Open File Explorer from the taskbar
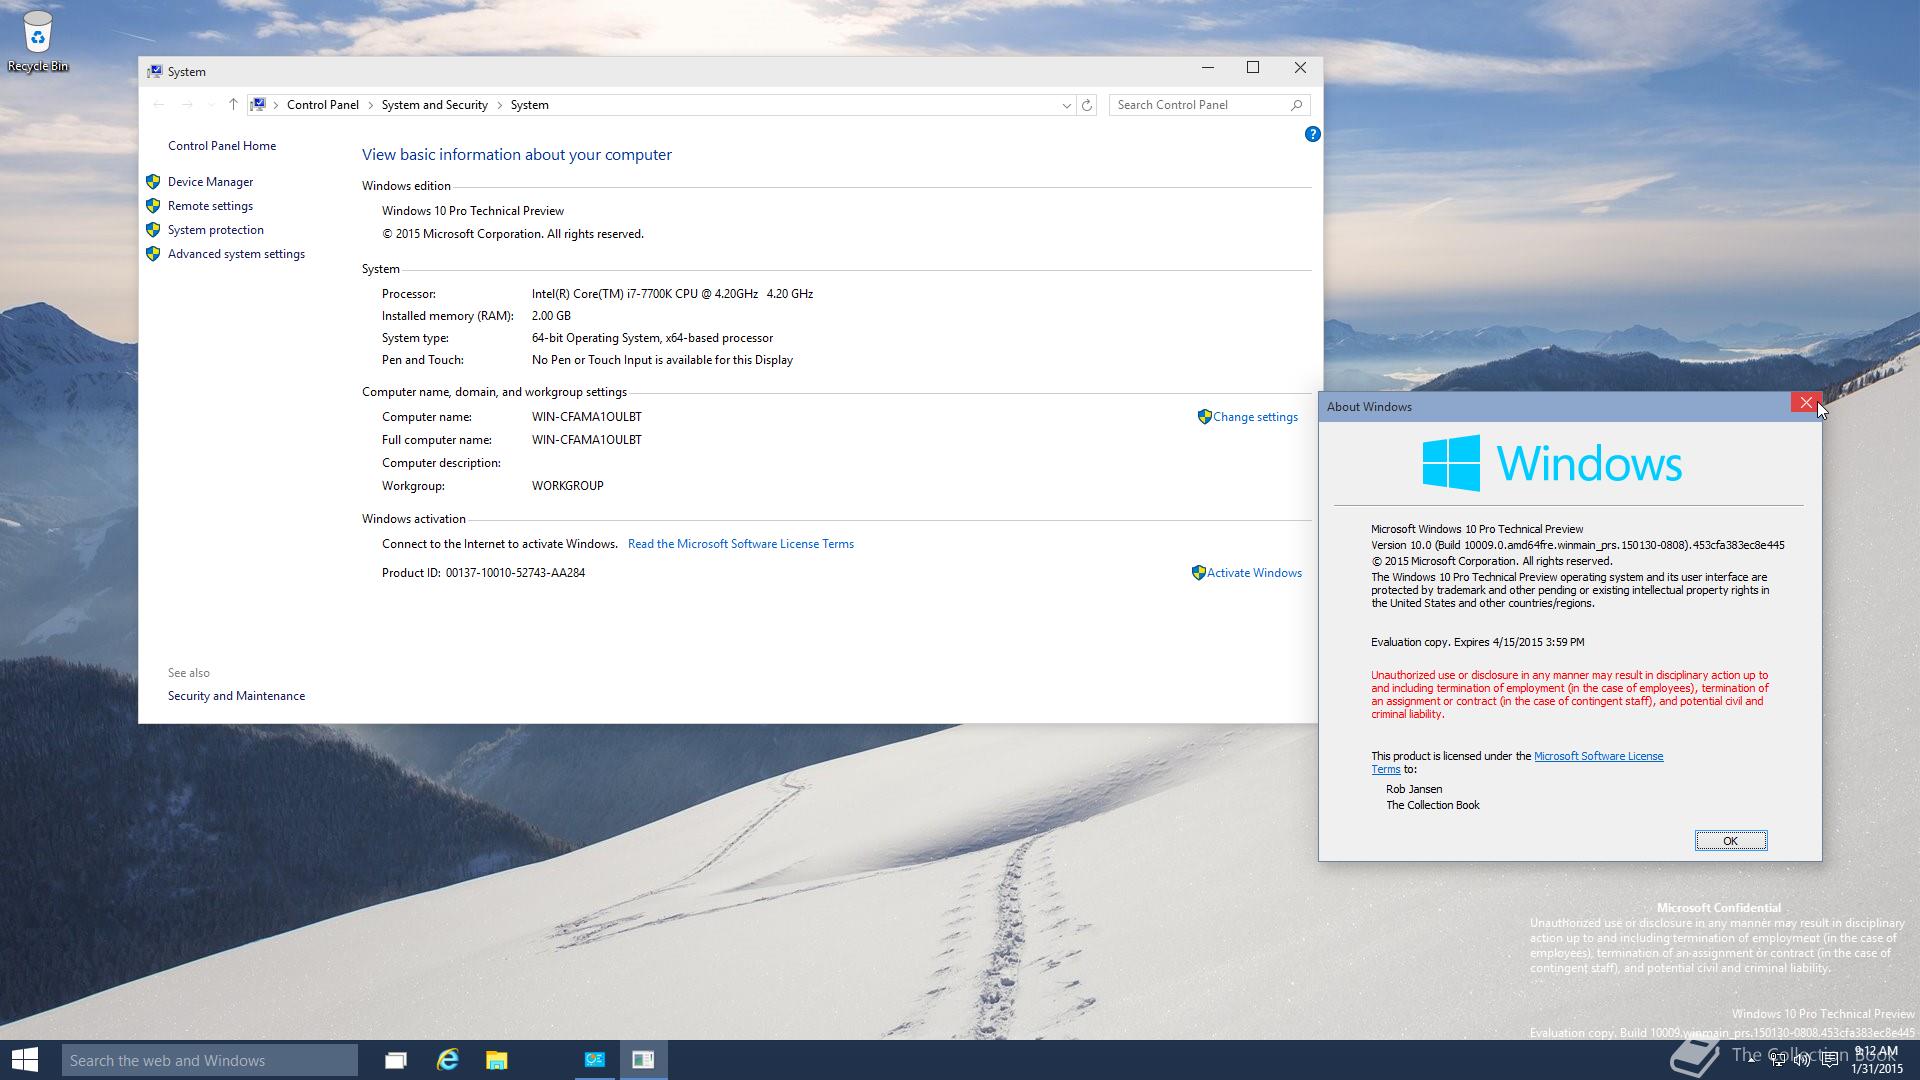Screen dimensions: 1920x1080 click(x=497, y=1060)
